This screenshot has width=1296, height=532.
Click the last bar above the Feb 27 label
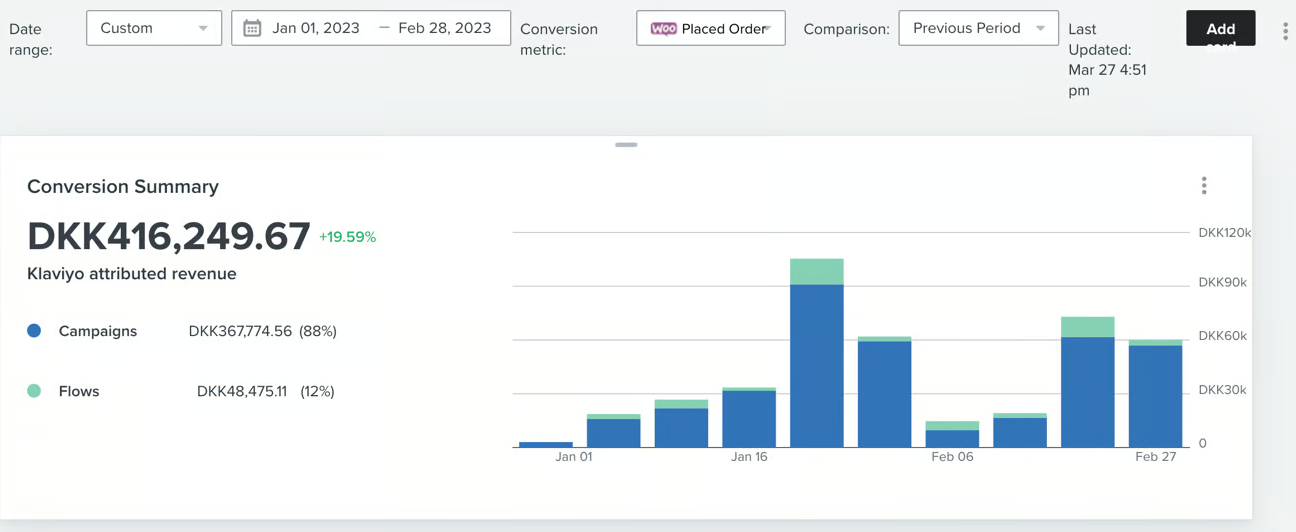(x=1155, y=395)
